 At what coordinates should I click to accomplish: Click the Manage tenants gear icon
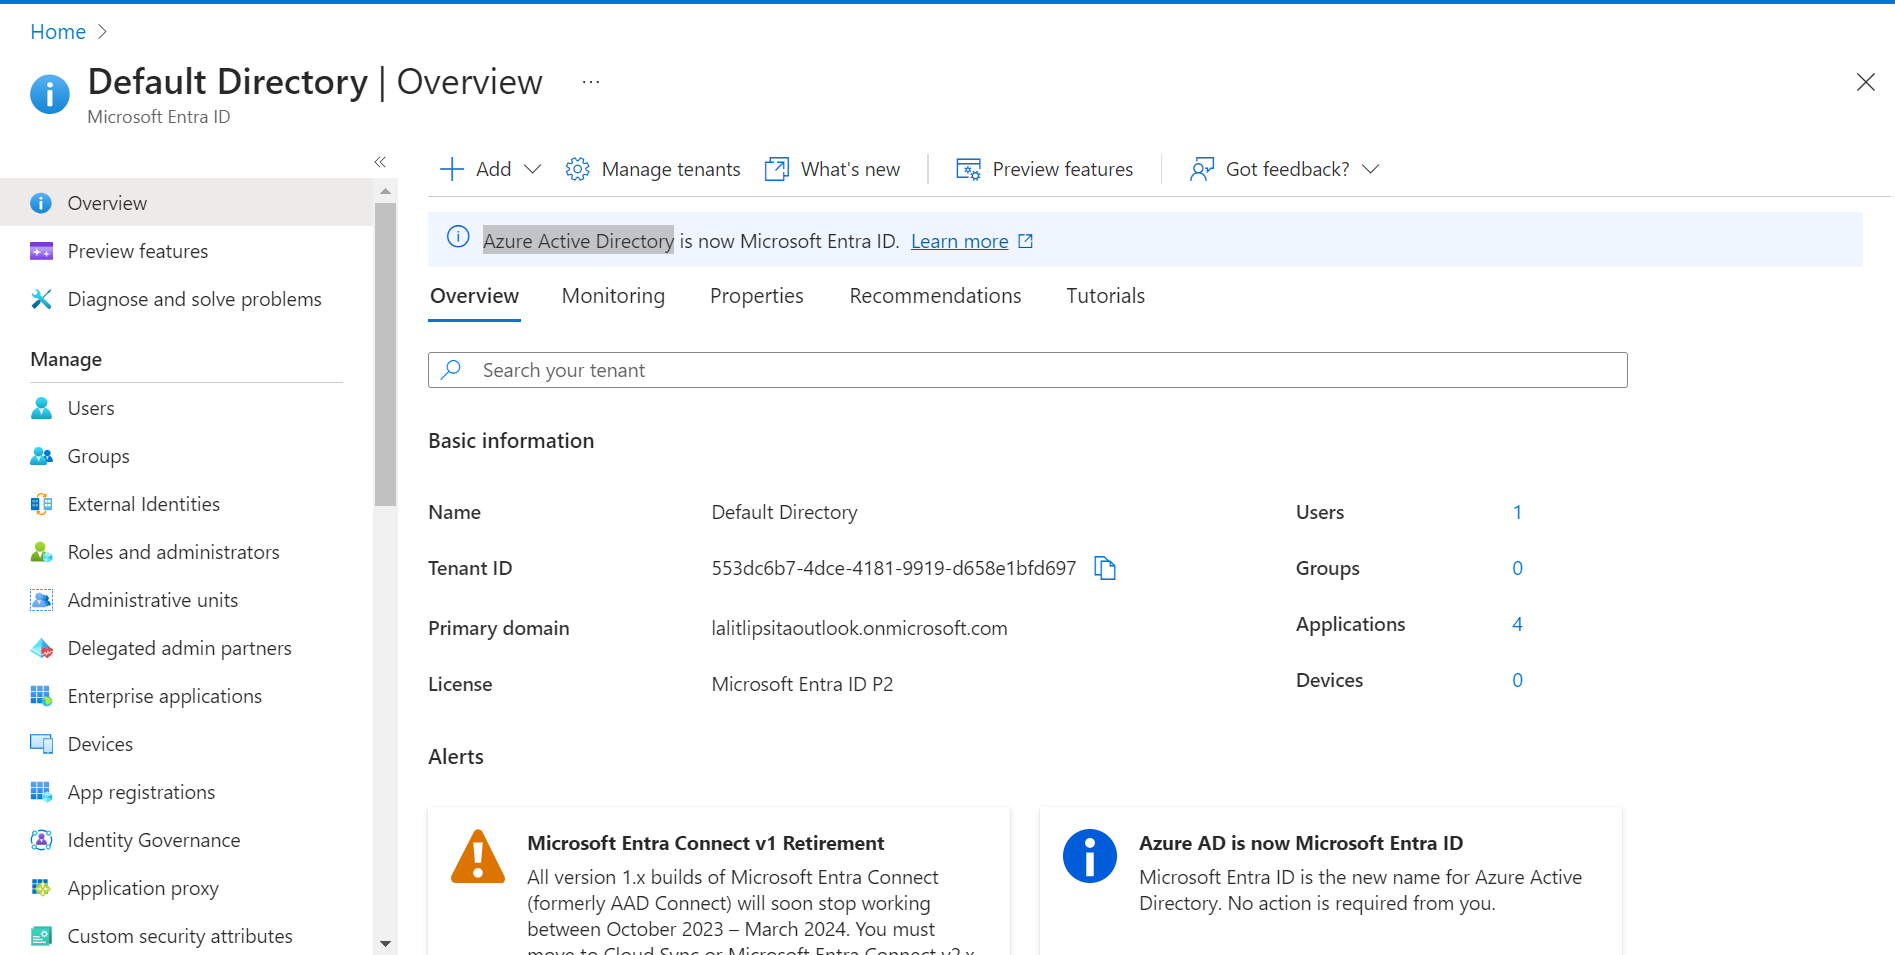point(577,169)
